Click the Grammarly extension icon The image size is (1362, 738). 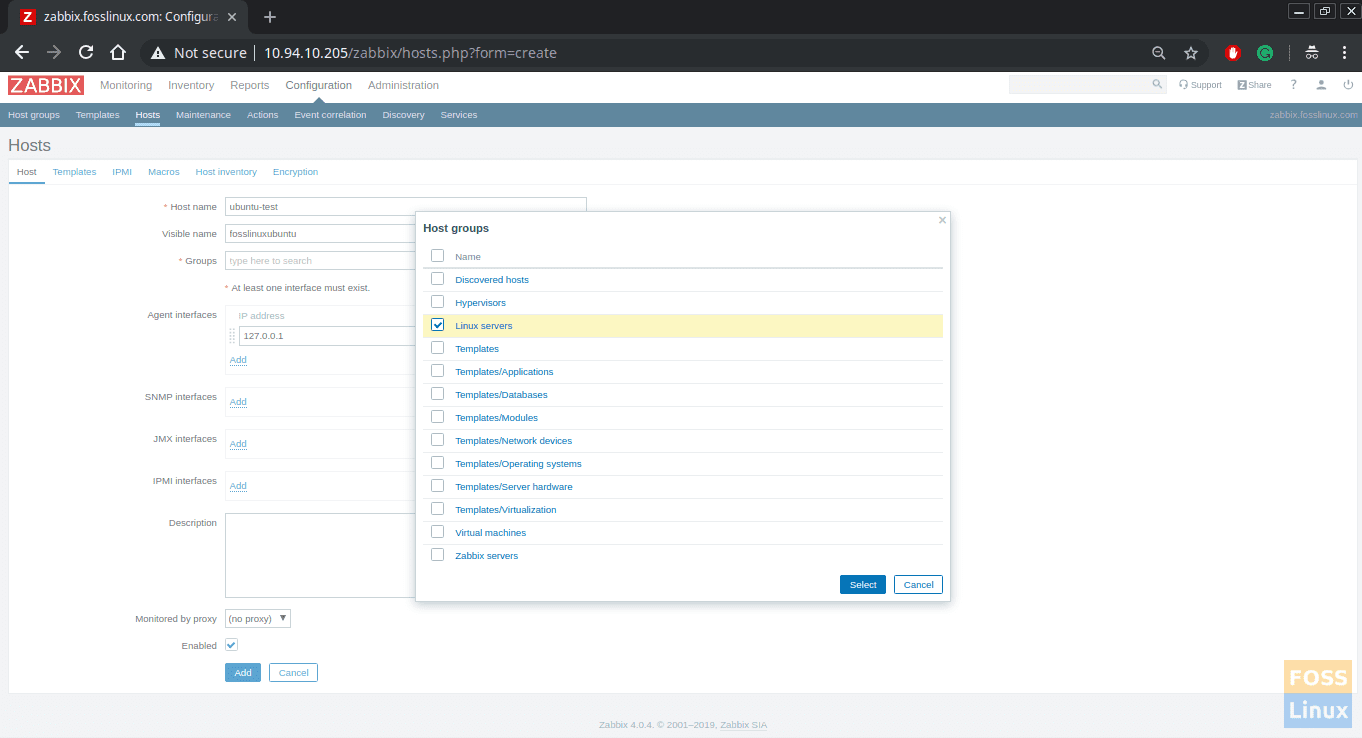(x=1265, y=53)
